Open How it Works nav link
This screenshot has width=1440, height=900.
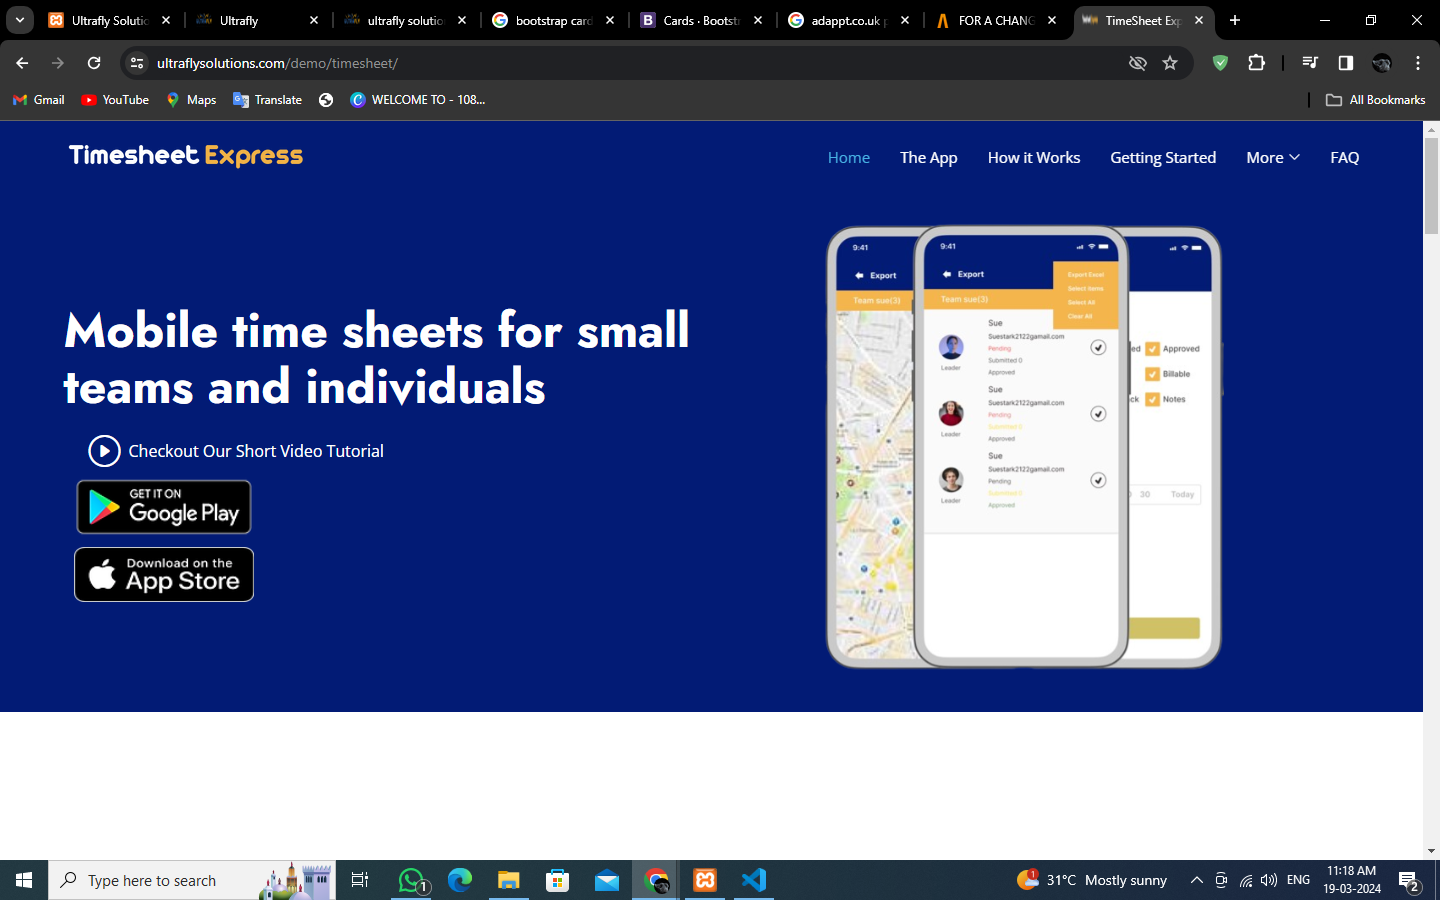1034,158
